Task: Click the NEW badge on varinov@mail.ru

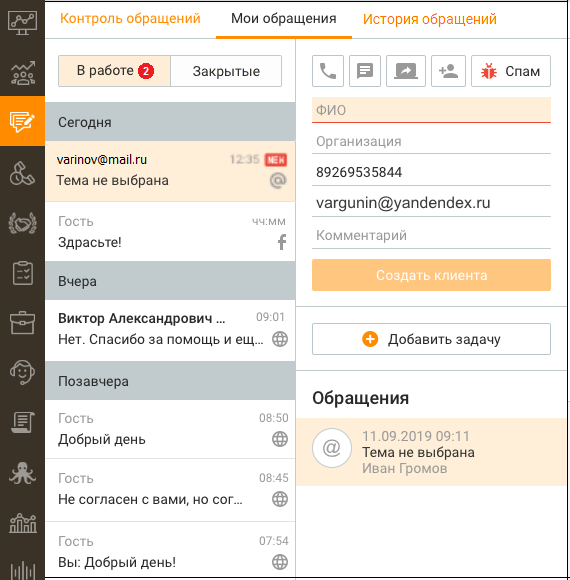Action: pyautogui.click(x=276, y=160)
